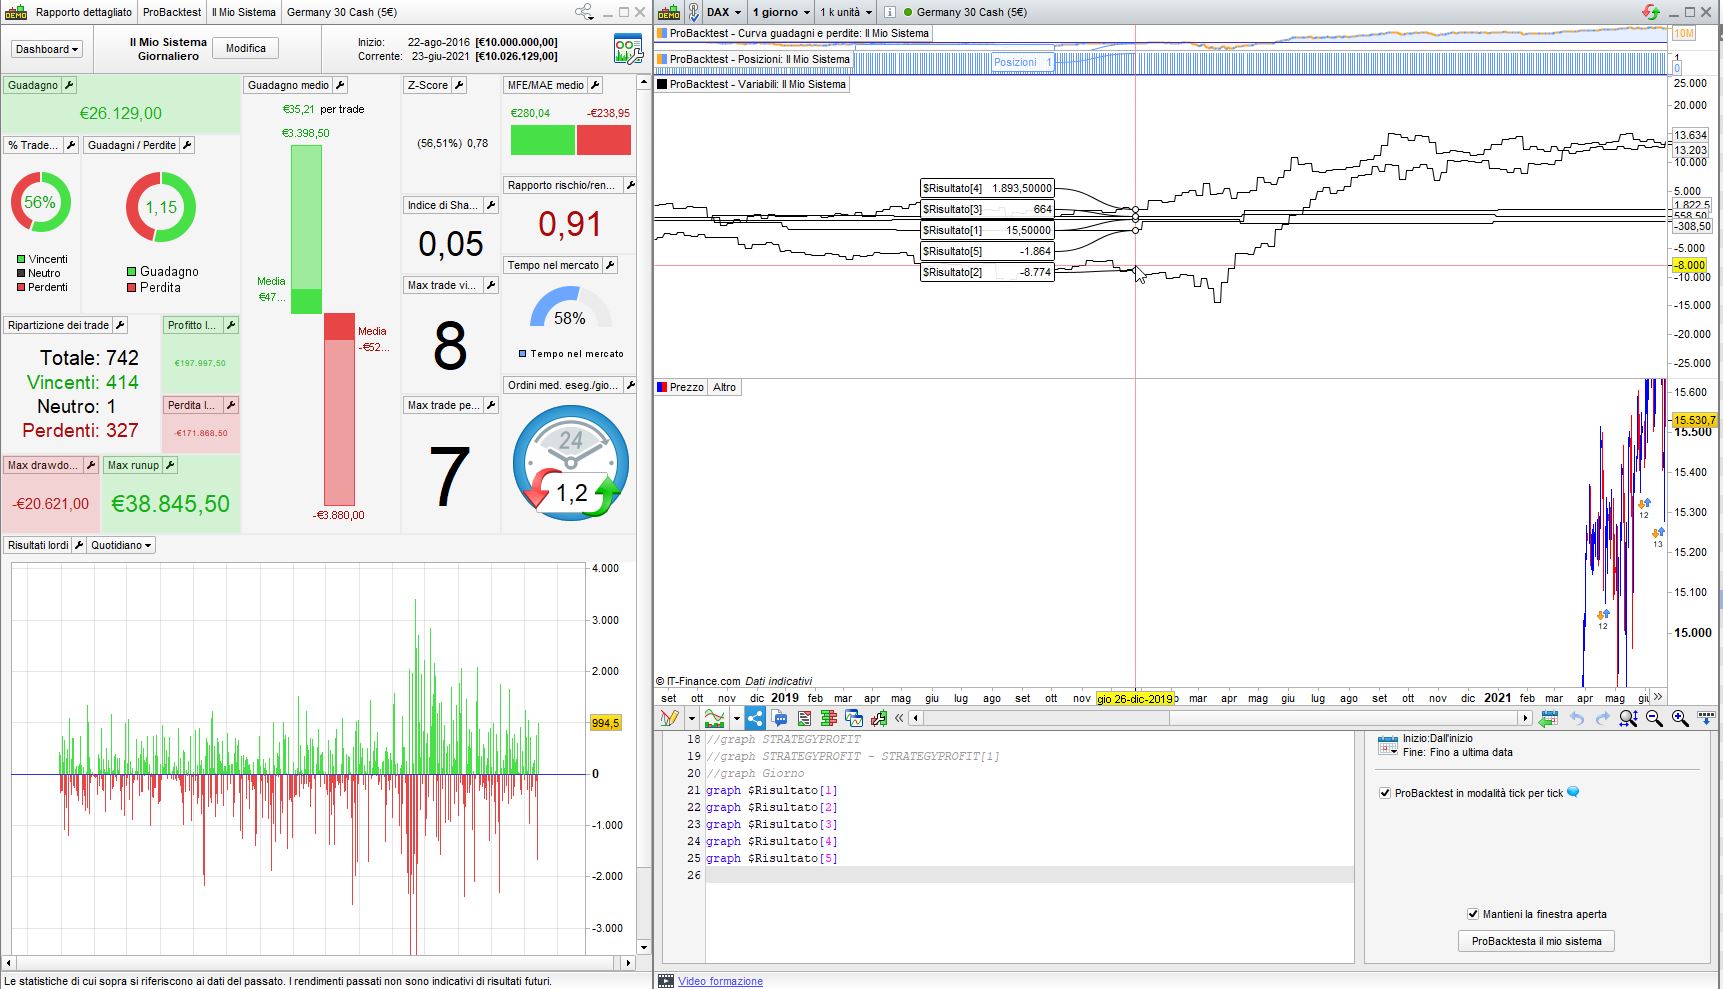Click the Rapporto dettagliato title tab
Screen dimensions: 1723x989
pyautogui.click(x=84, y=12)
